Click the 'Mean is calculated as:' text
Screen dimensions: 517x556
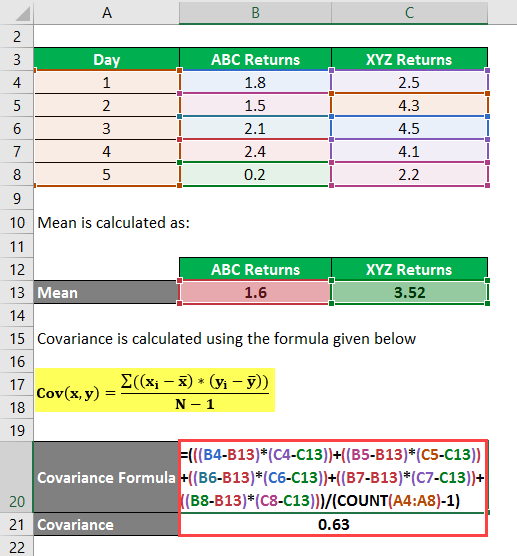tap(113, 223)
